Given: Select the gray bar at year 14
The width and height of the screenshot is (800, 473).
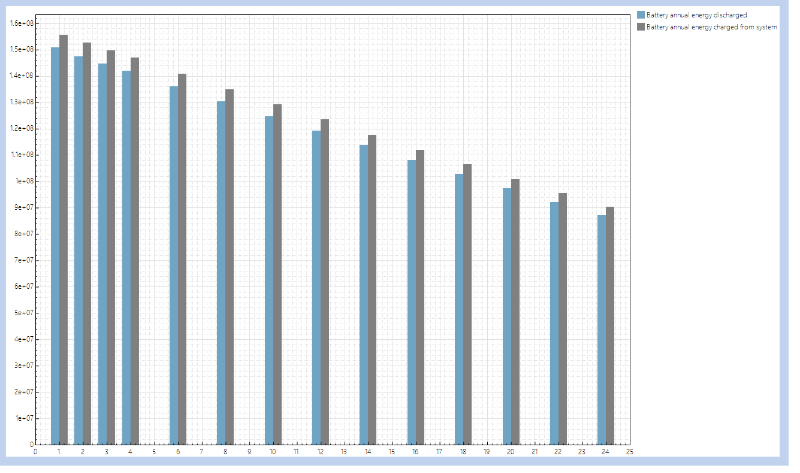Looking at the screenshot, I should (372, 289).
